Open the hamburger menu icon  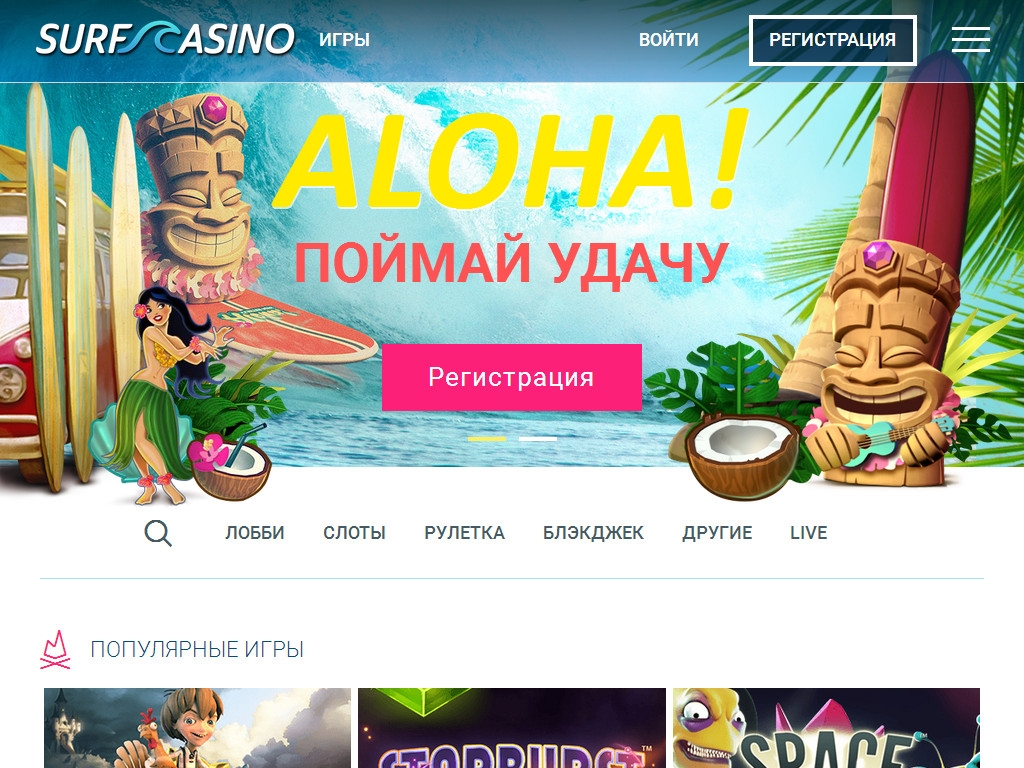(970, 39)
